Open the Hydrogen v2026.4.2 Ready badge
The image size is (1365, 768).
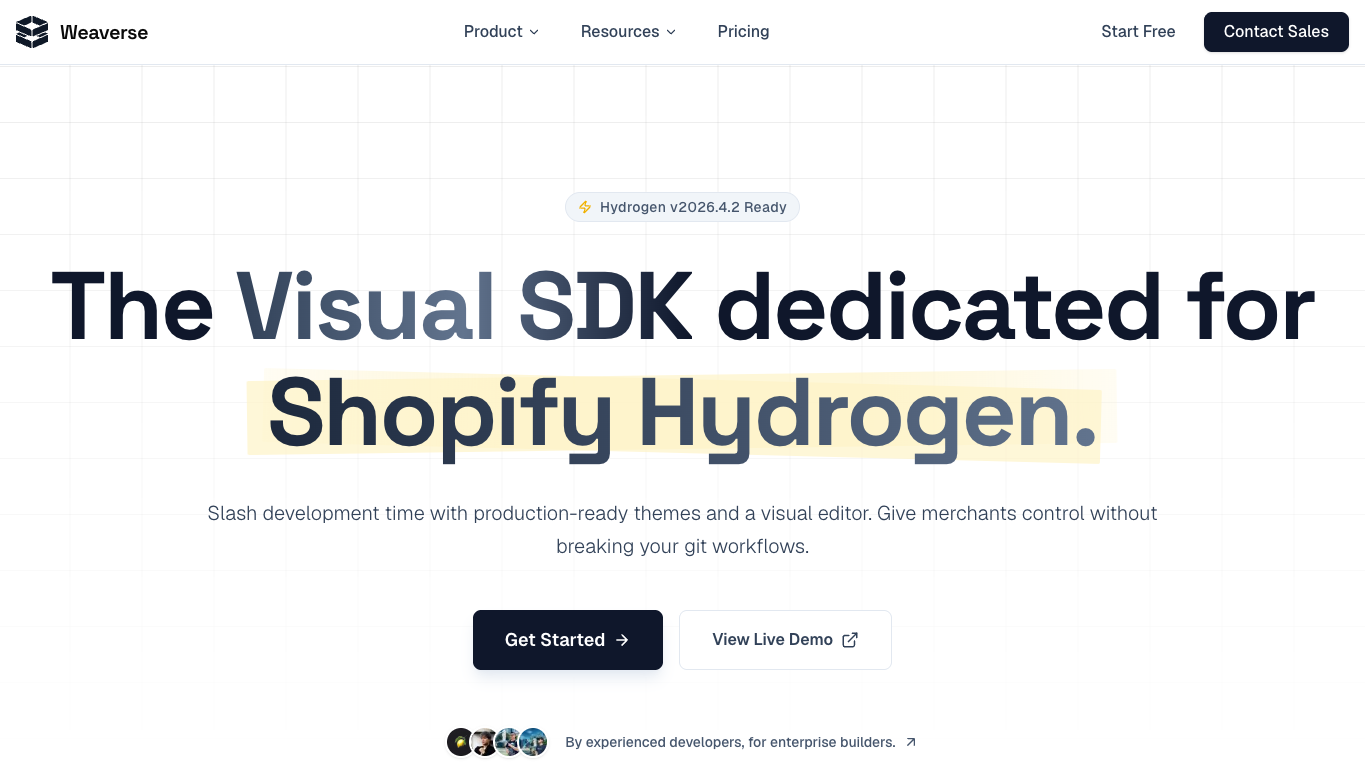click(x=682, y=207)
